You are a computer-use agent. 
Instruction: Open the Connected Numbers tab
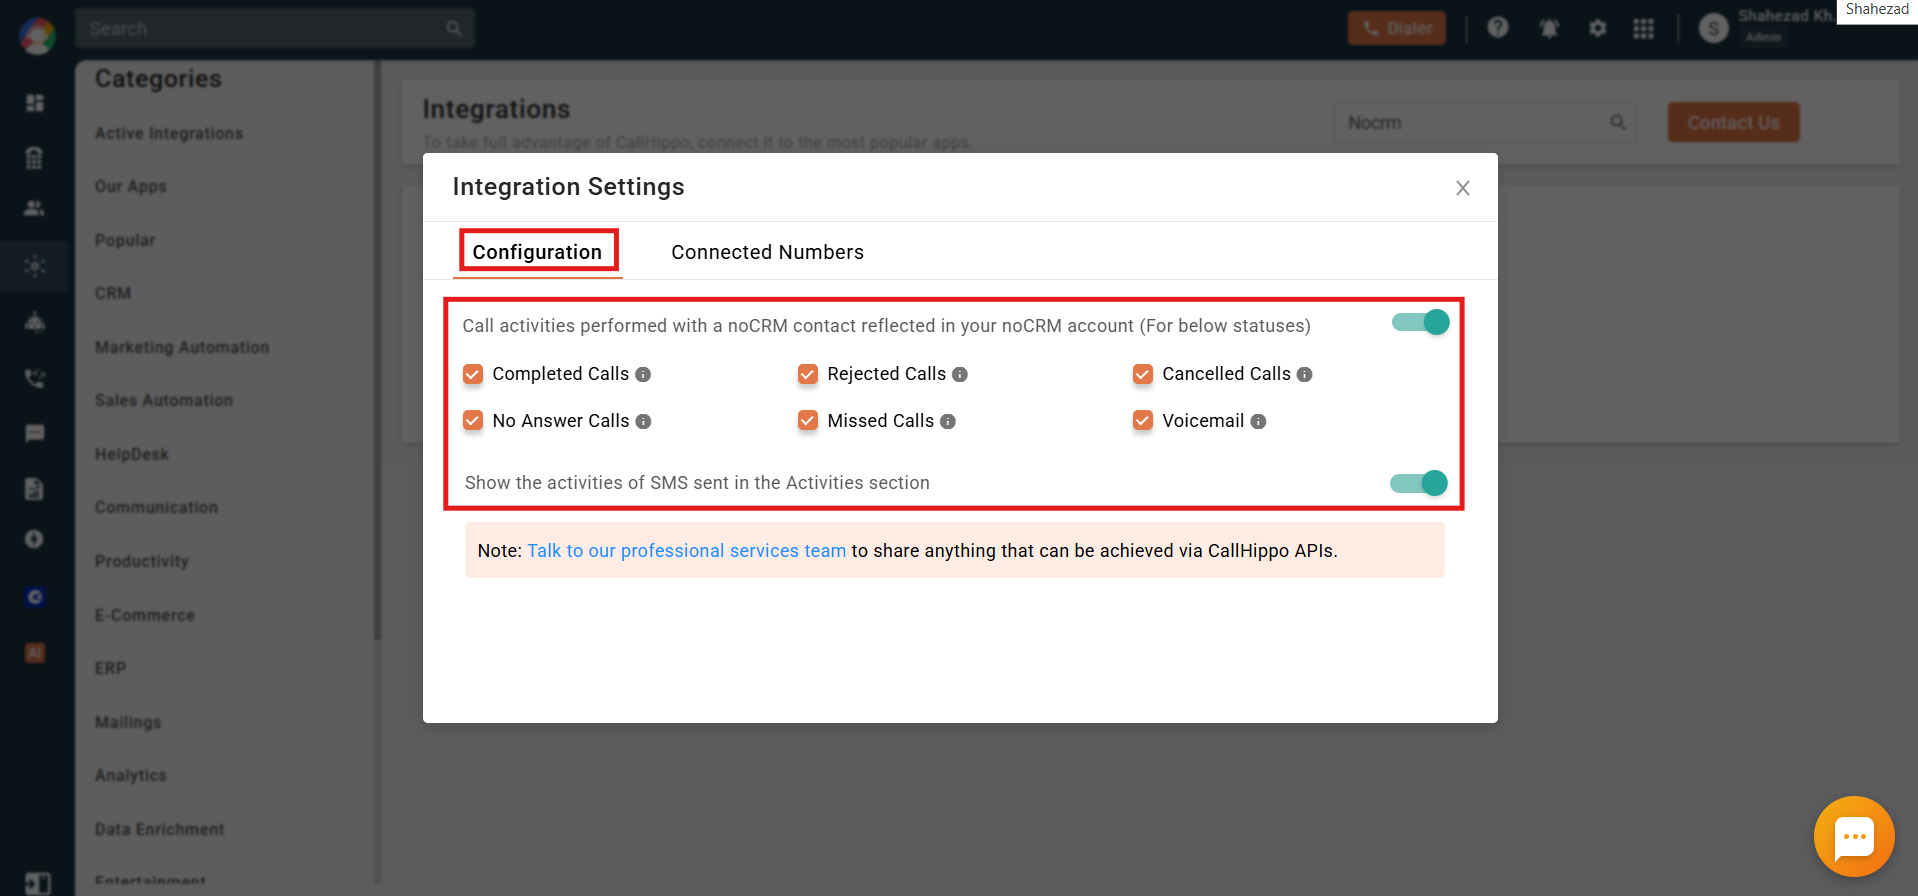pos(767,252)
